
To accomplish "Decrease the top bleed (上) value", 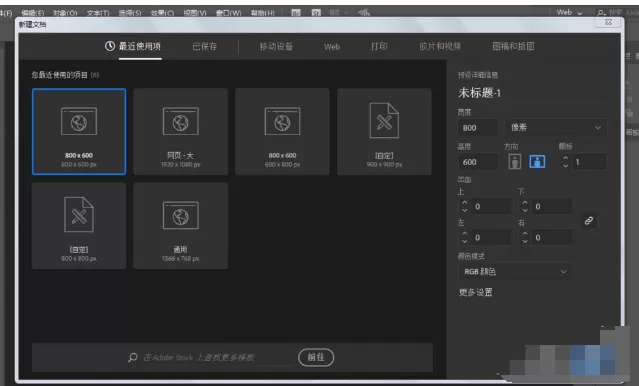I will tap(465, 210).
